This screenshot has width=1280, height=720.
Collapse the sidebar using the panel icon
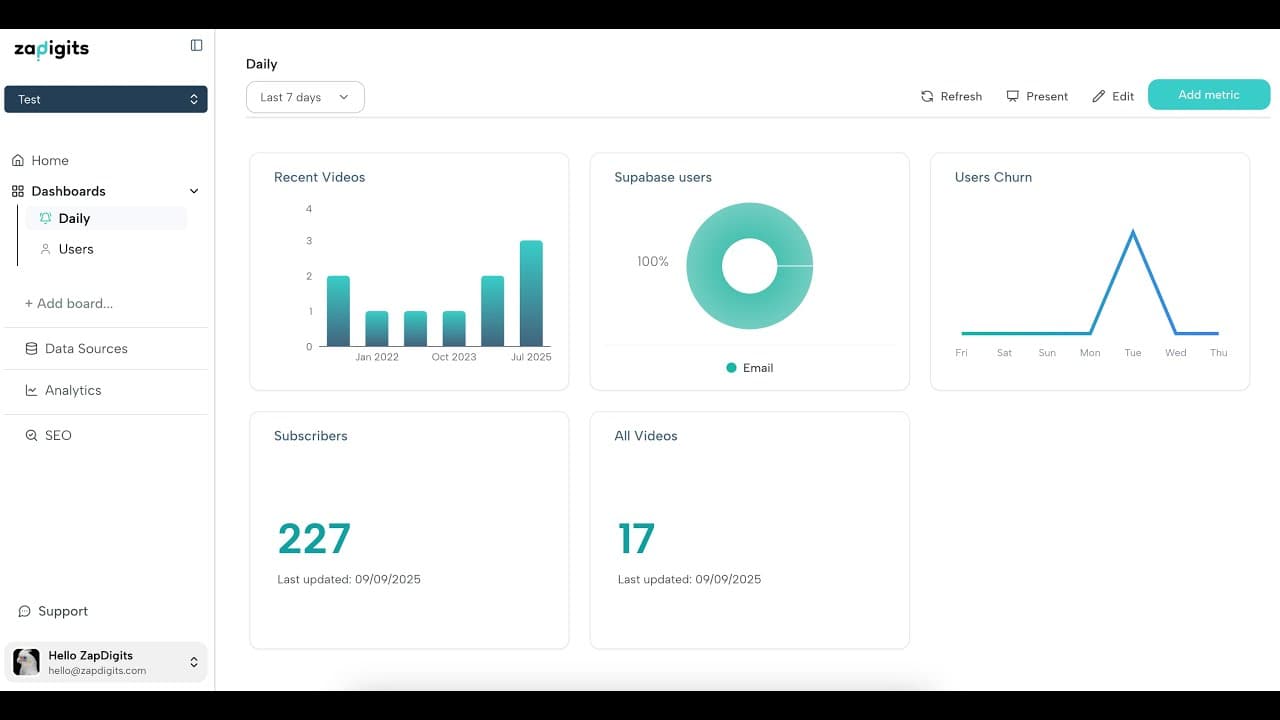click(196, 45)
